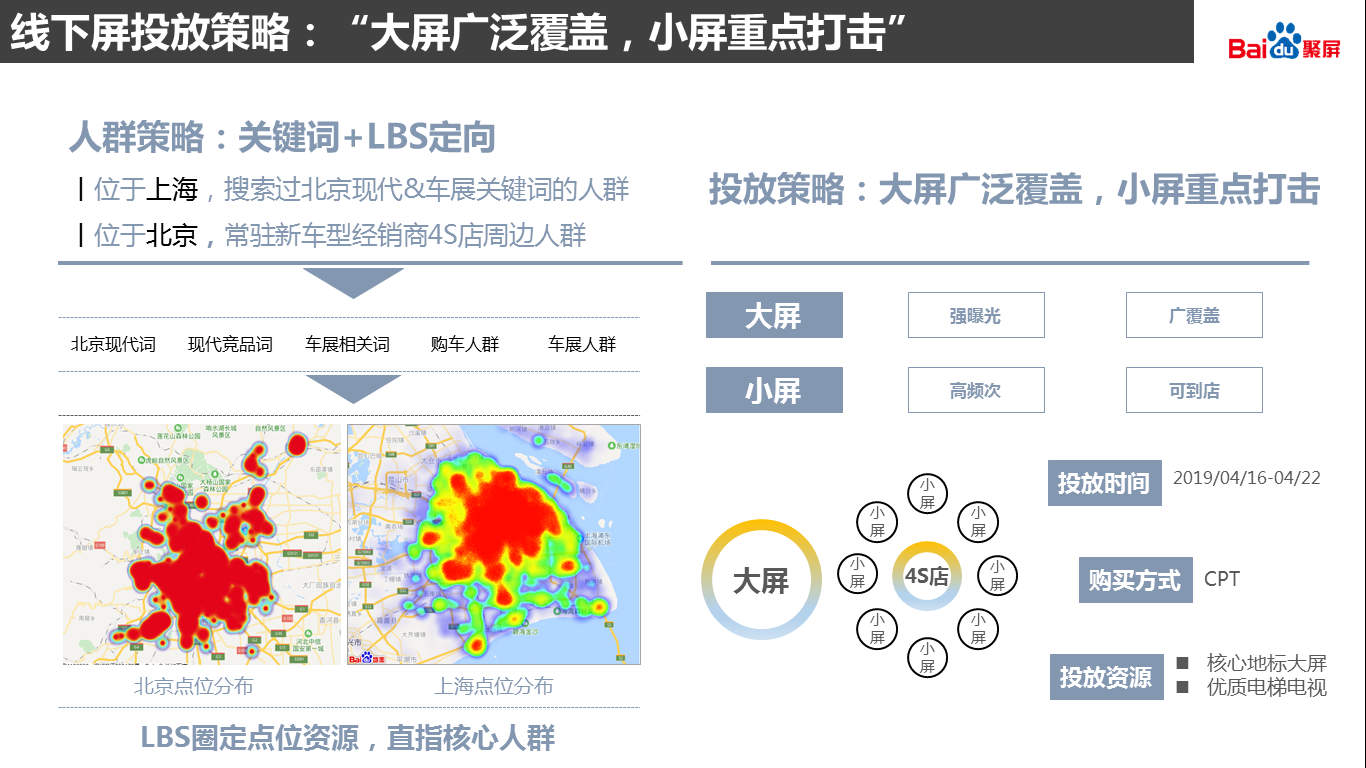The image size is (1366, 768).
Task: Click the filled 小屏 label block
Action: pos(774,390)
